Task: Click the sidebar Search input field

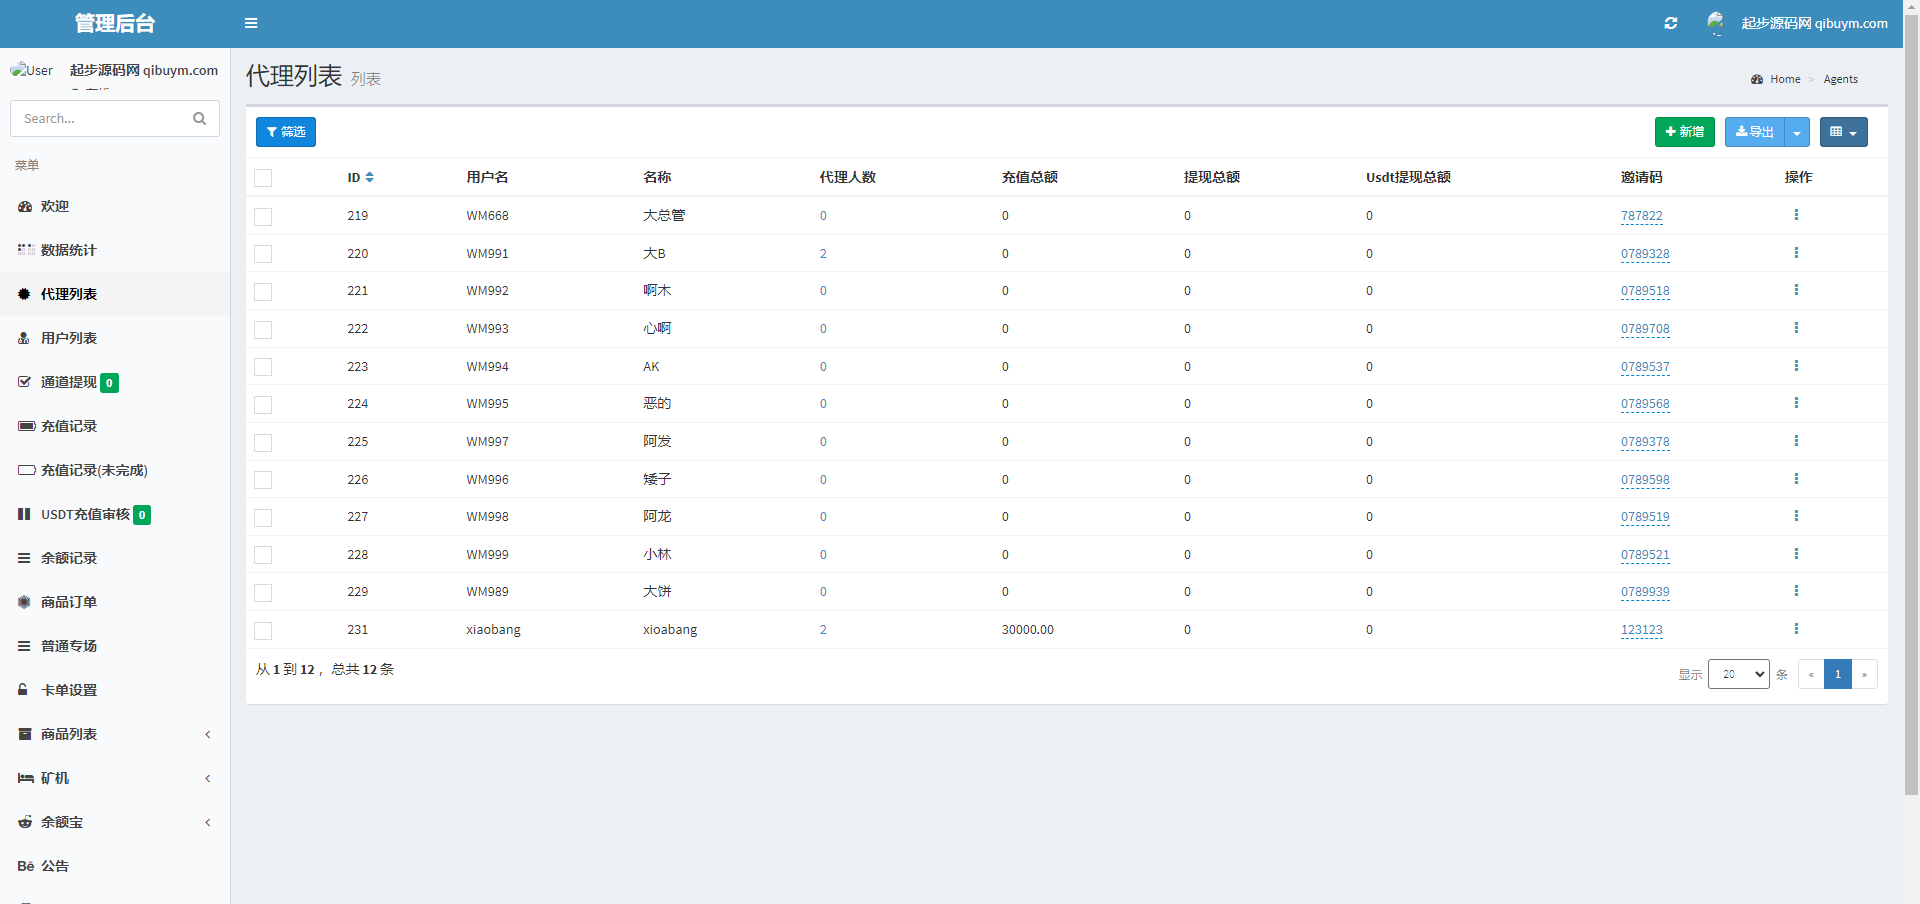Action: pos(100,118)
